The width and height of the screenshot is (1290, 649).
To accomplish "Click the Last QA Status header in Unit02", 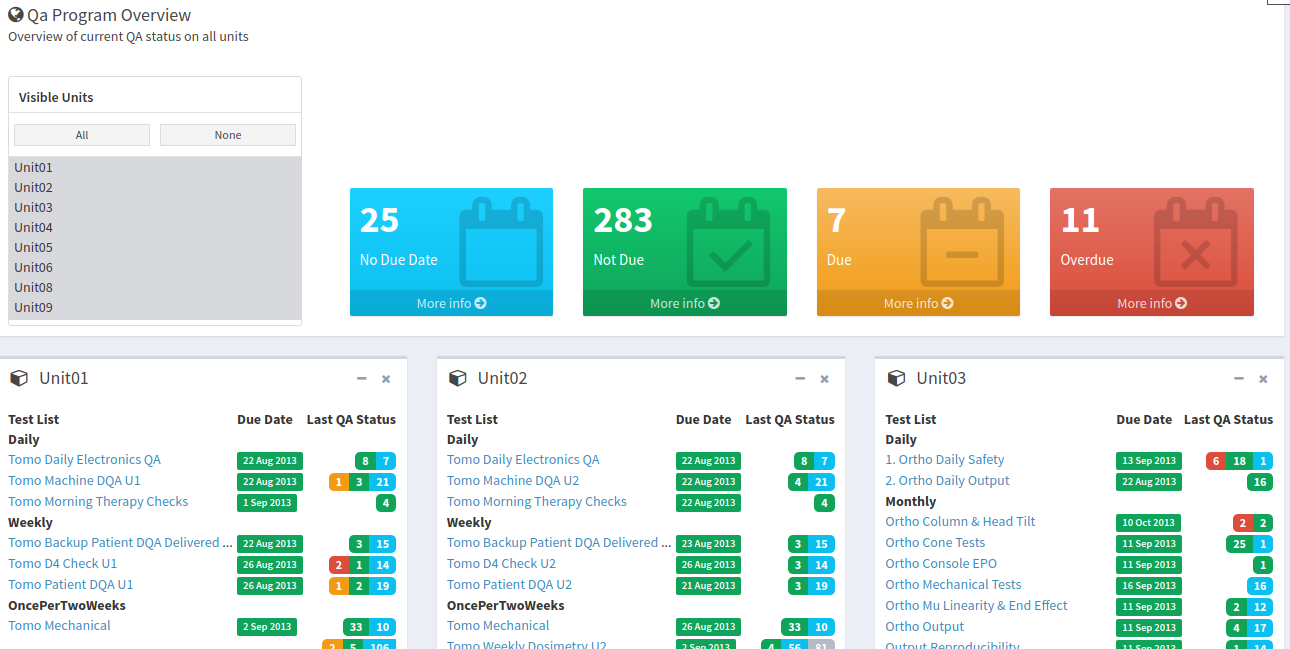I will point(790,420).
